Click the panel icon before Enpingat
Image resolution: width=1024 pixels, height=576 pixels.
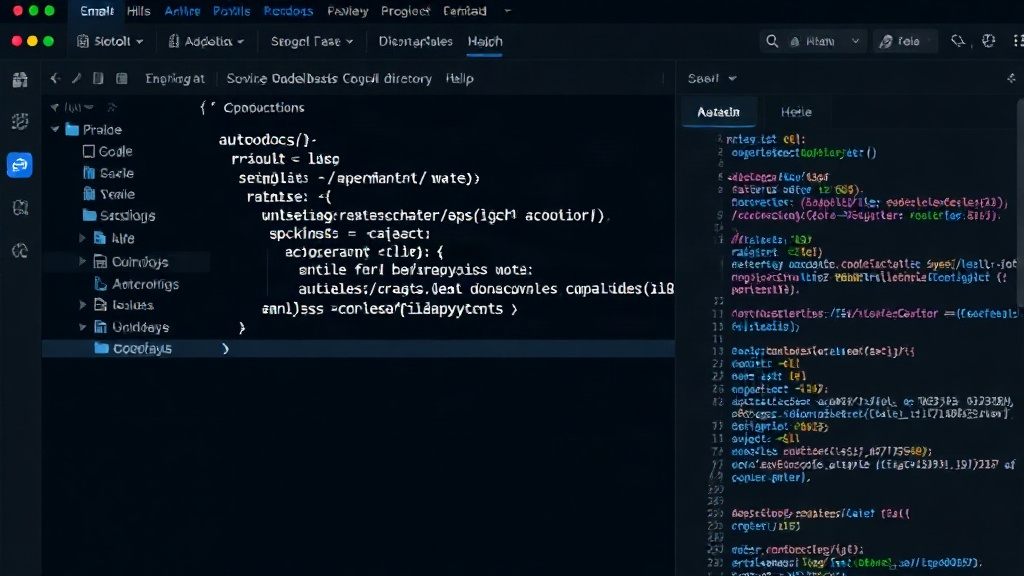click(121, 78)
